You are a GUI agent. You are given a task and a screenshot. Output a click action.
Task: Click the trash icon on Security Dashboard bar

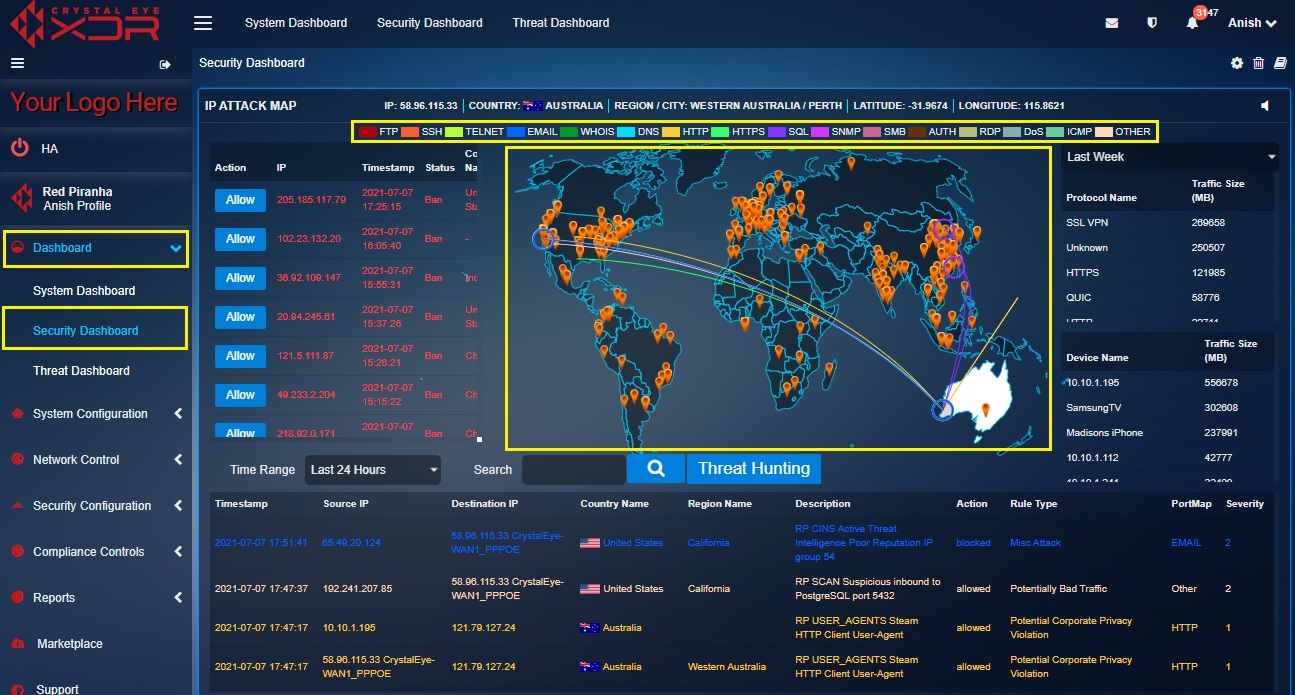pos(1259,63)
